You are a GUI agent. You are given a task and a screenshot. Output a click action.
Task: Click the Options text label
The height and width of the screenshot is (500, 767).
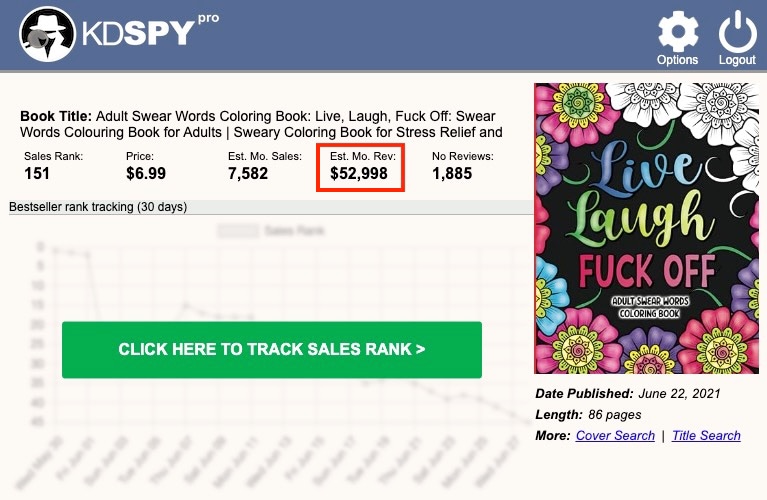677,60
